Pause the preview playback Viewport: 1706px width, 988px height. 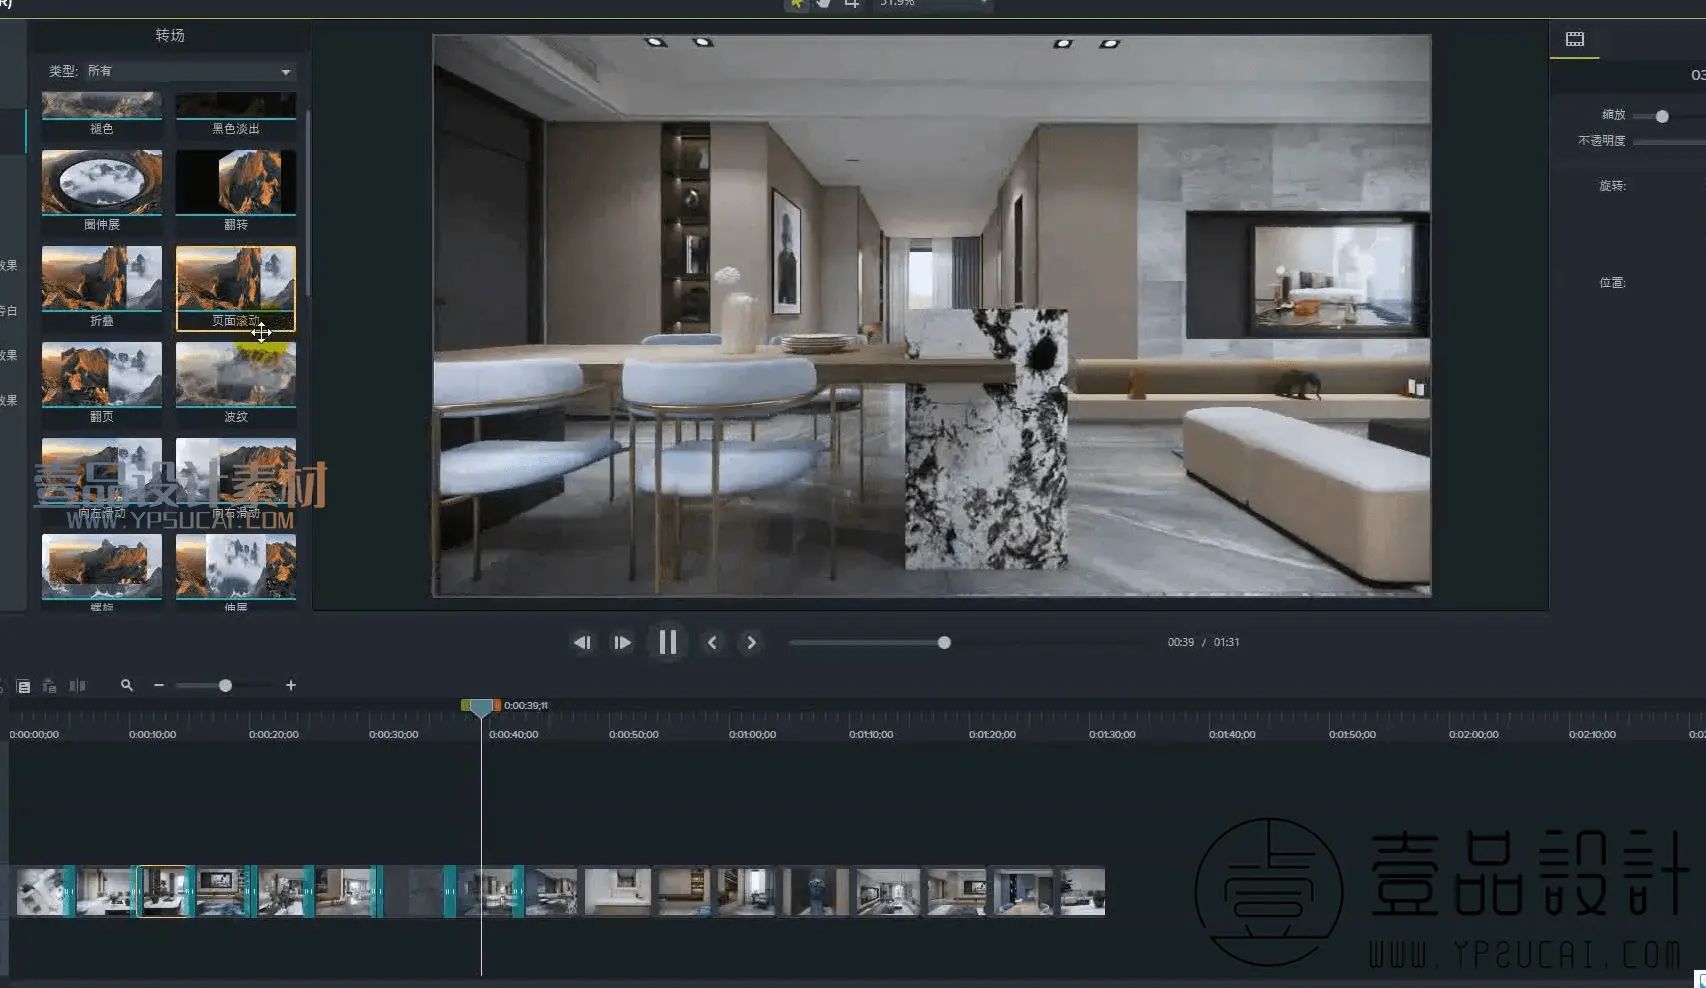[667, 642]
